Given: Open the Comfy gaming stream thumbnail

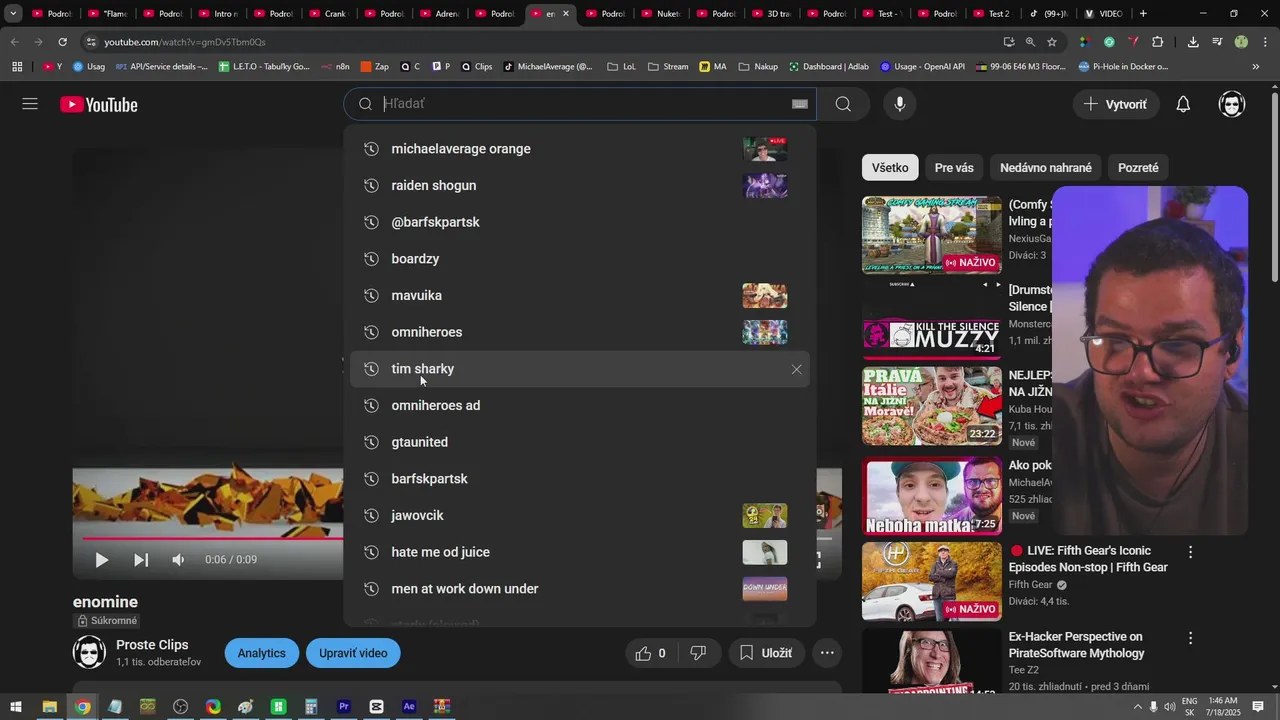Looking at the screenshot, I should [x=932, y=235].
